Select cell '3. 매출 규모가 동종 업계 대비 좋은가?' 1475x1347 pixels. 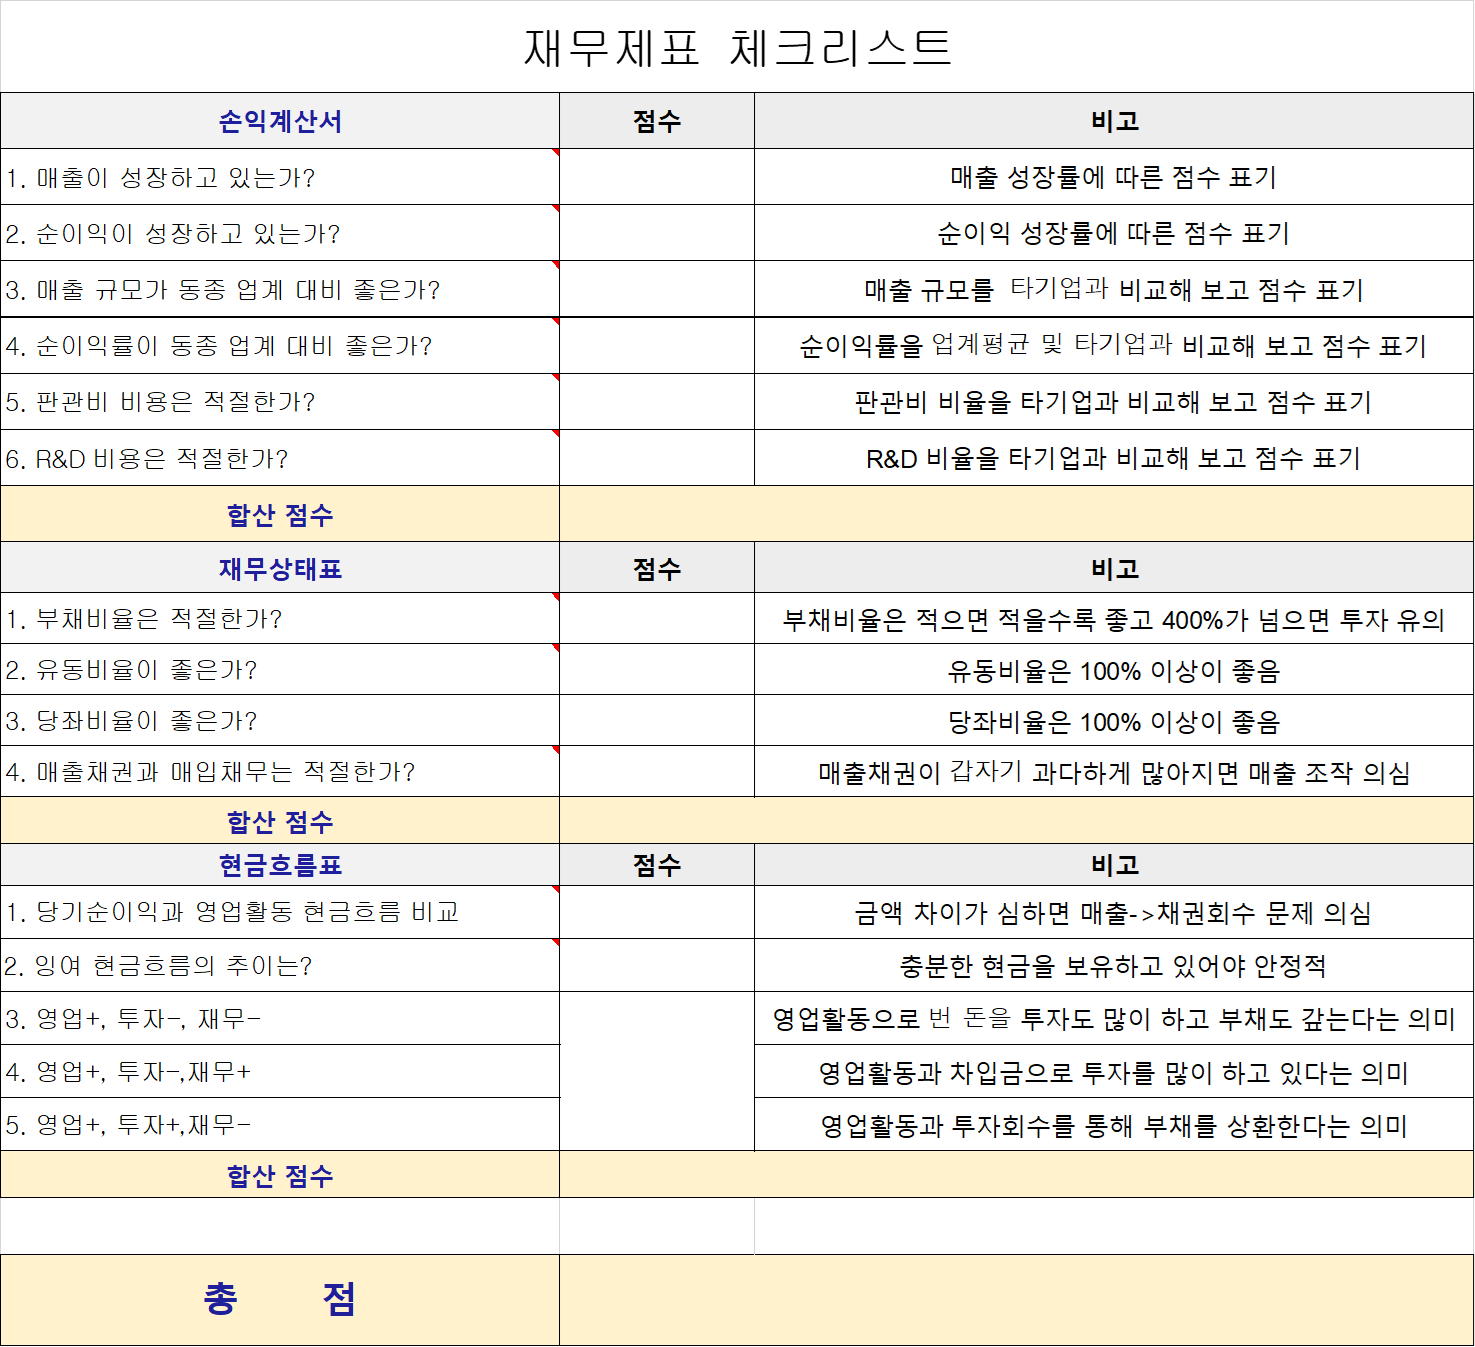point(280,289)
